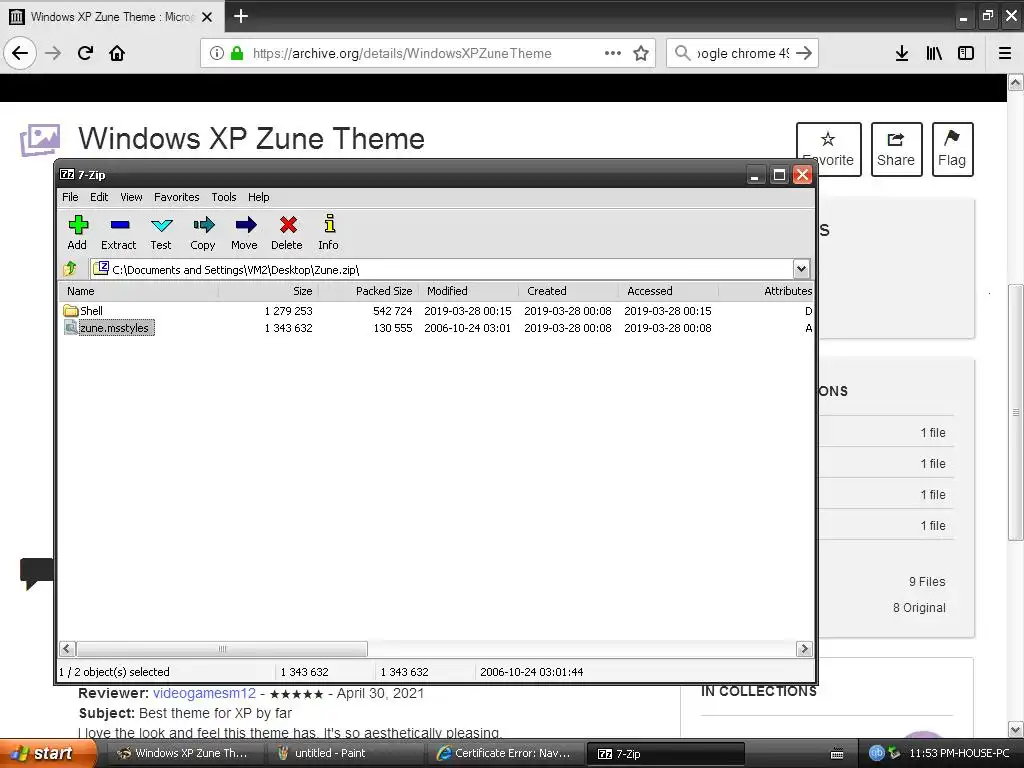Go up one folder level in 7-Zip
1024x768 pixels.
pos(71,268)
